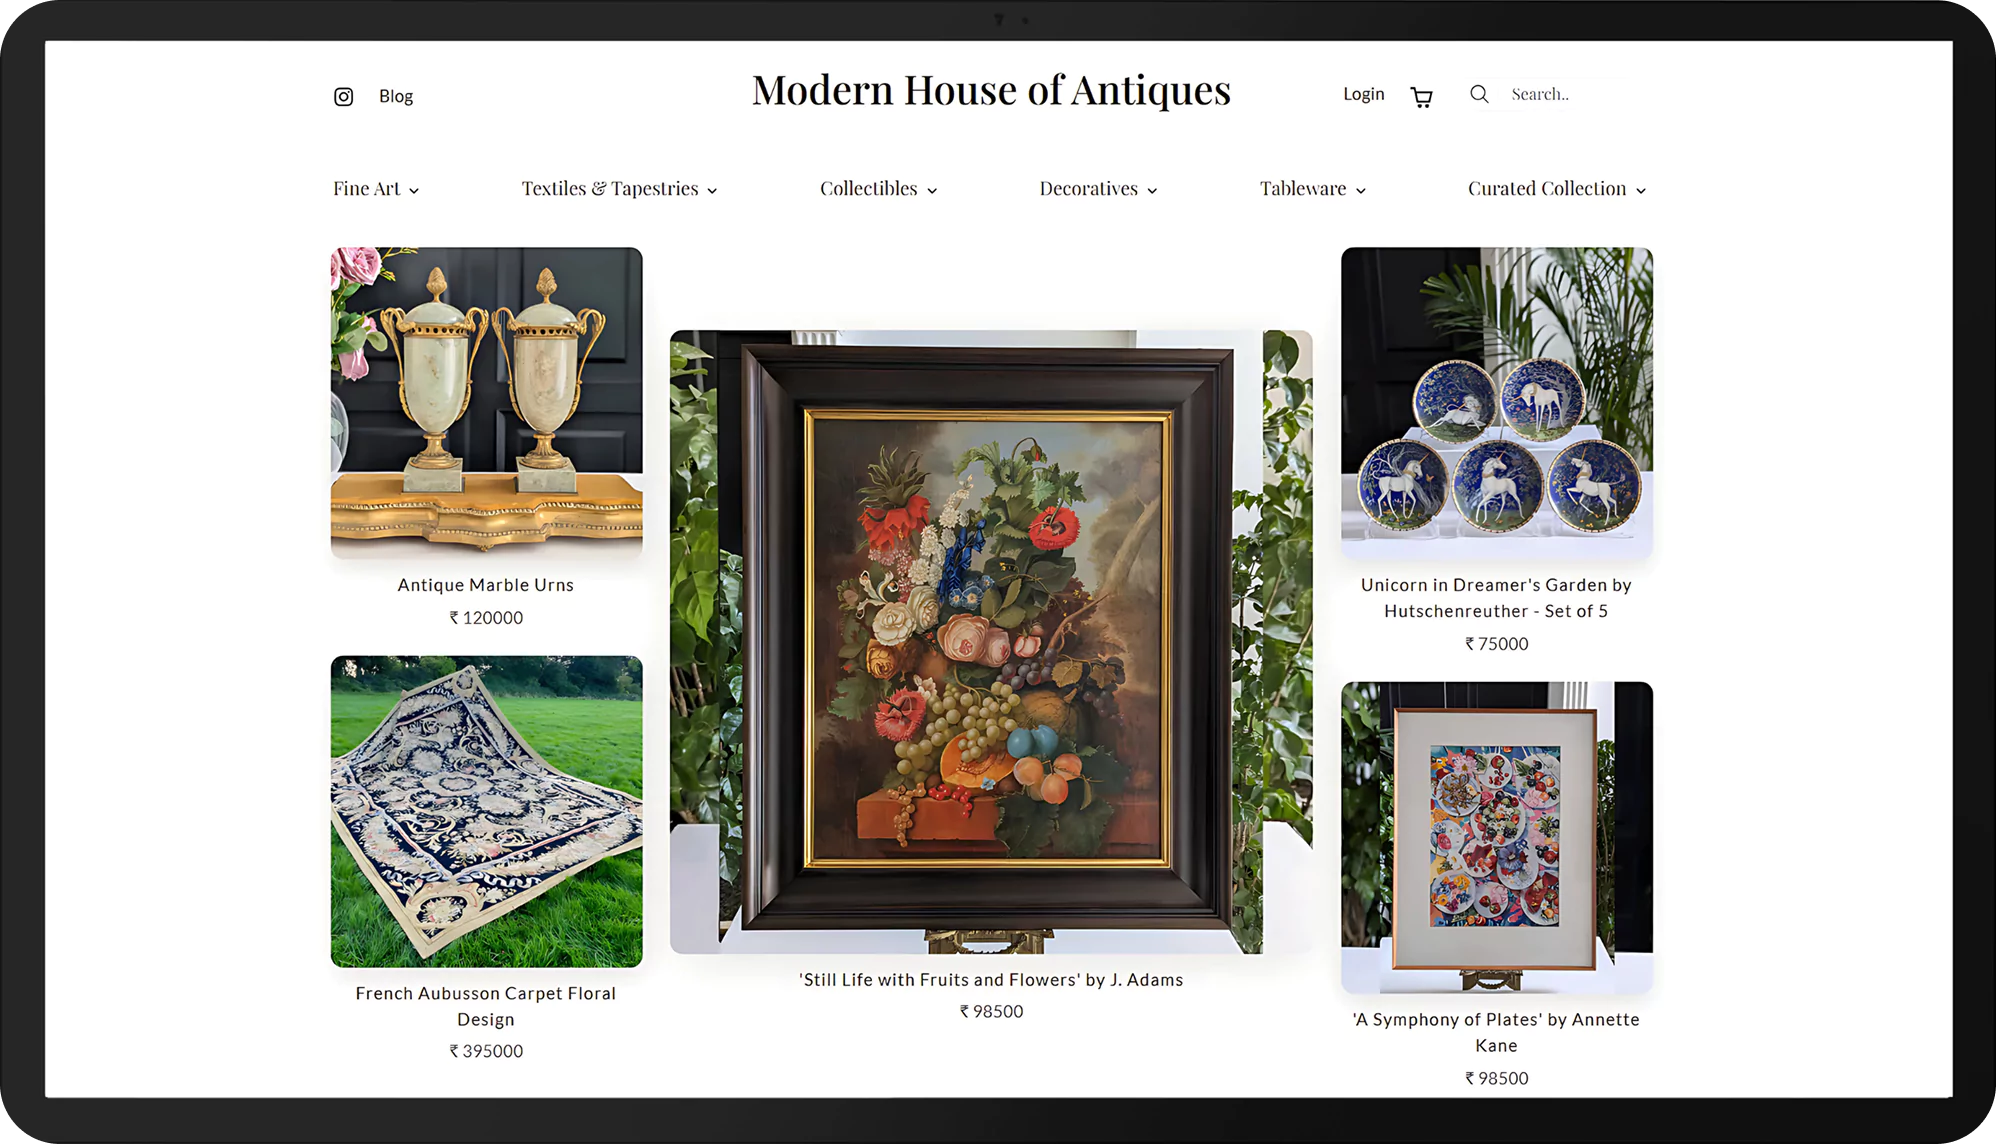This screenshot has width=1996, height=1144.
Task: Click the Modern House of Antiques title
Action: click(x=991, y=91)
